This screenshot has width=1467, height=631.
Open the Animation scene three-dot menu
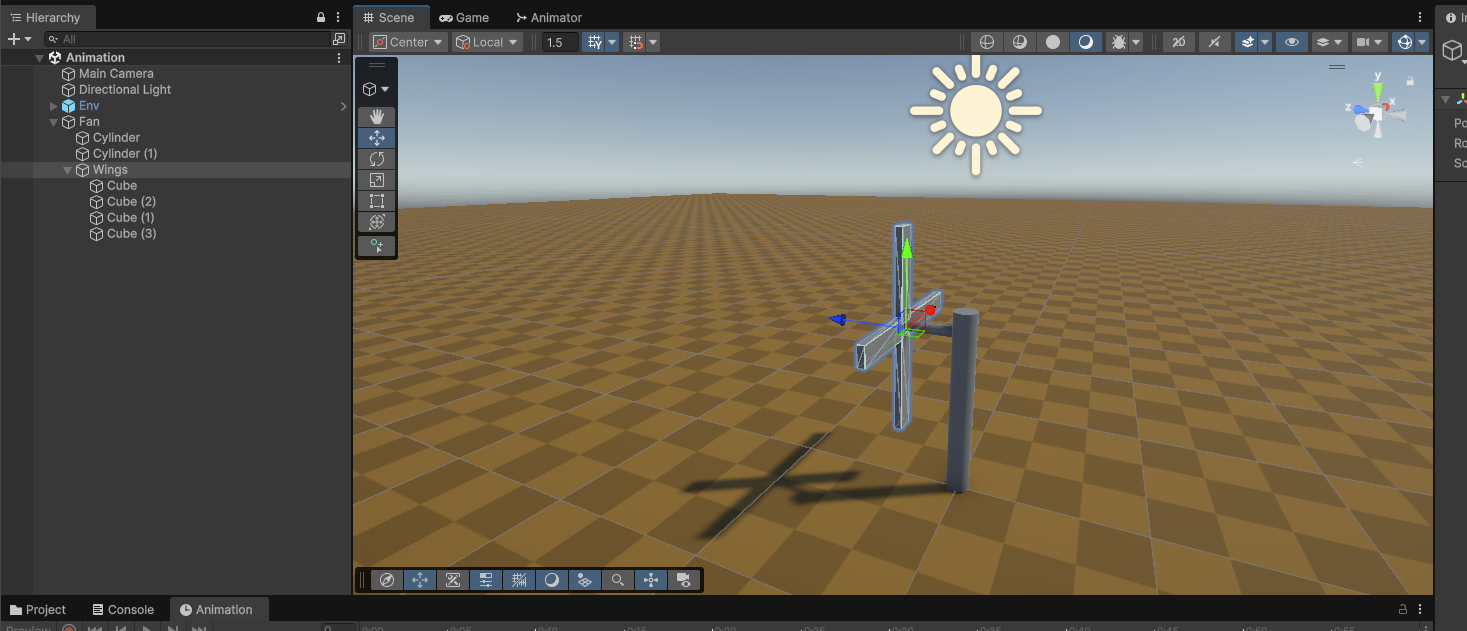coord(339,58)
